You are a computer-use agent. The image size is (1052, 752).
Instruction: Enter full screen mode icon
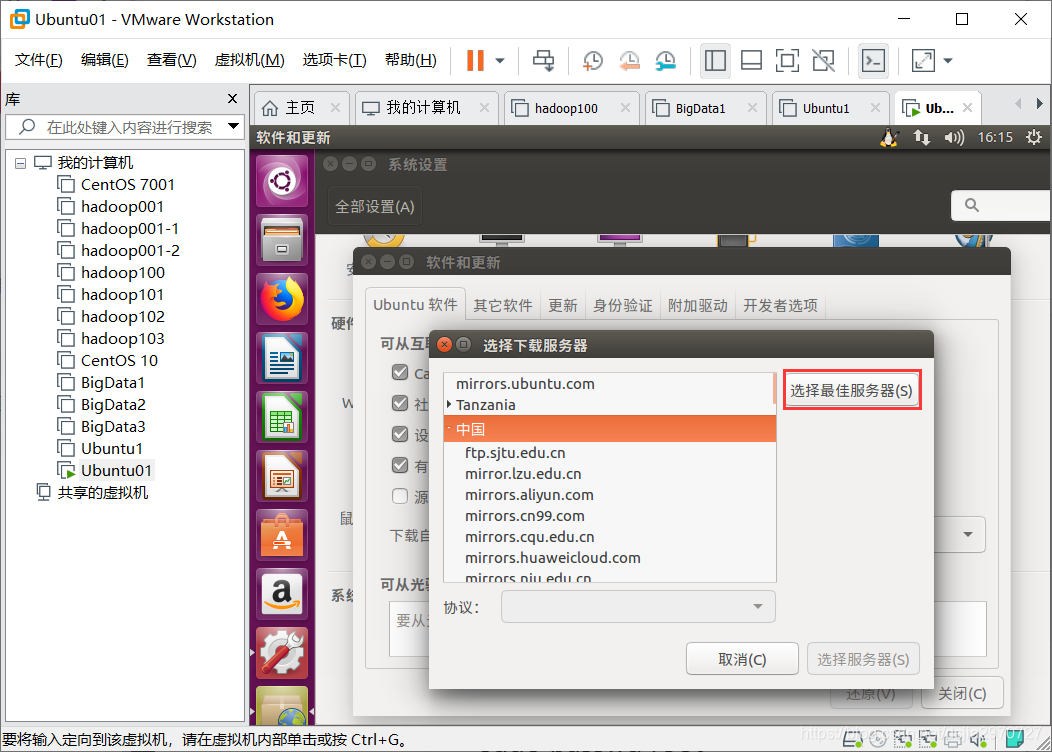tap(787, 60)
